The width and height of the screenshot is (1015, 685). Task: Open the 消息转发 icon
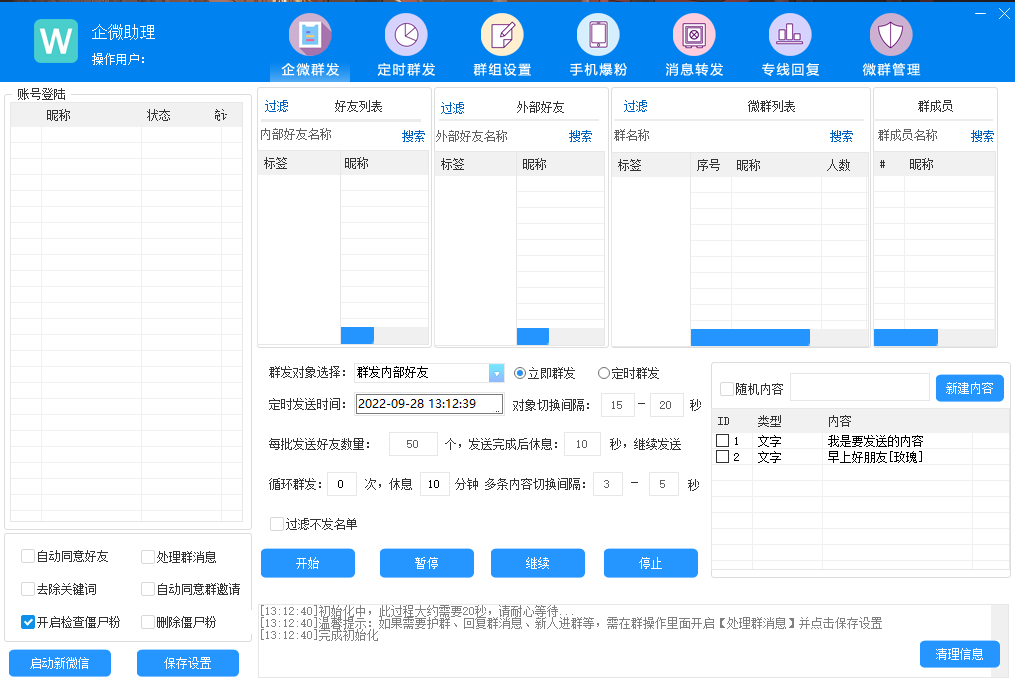tap(694, 36)
